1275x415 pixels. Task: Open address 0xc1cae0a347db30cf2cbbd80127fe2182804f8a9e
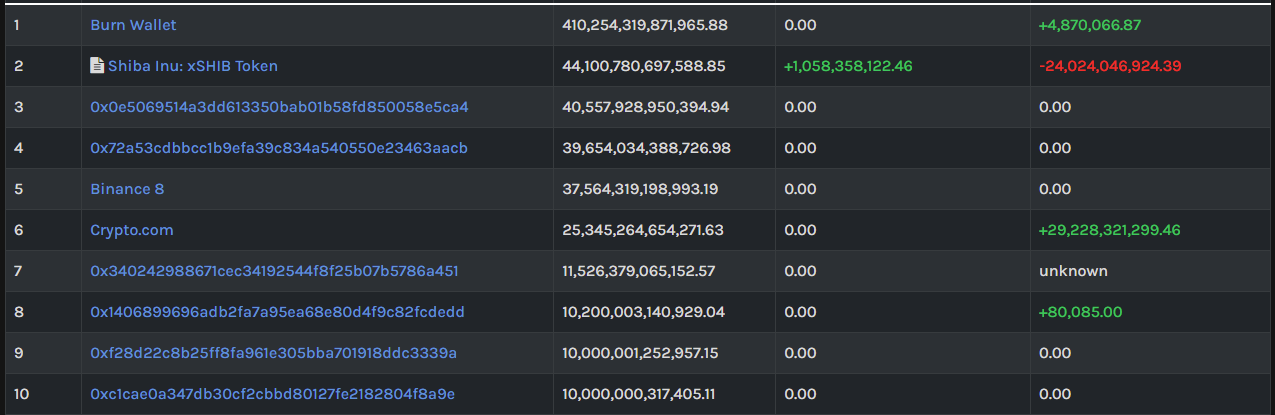coord(272,394)
